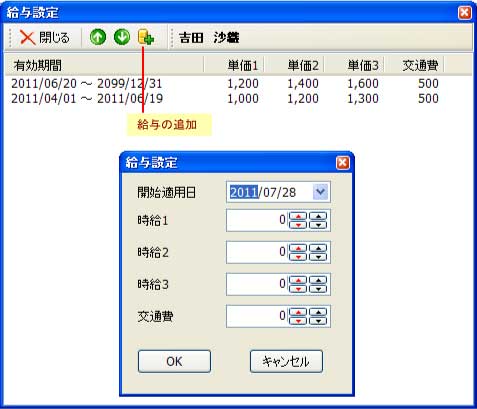Image resolution: width=477 pixels, height=409 pixels.
Task: Increase 時給1 with red up arrow
Action: (x=298, y=216)
